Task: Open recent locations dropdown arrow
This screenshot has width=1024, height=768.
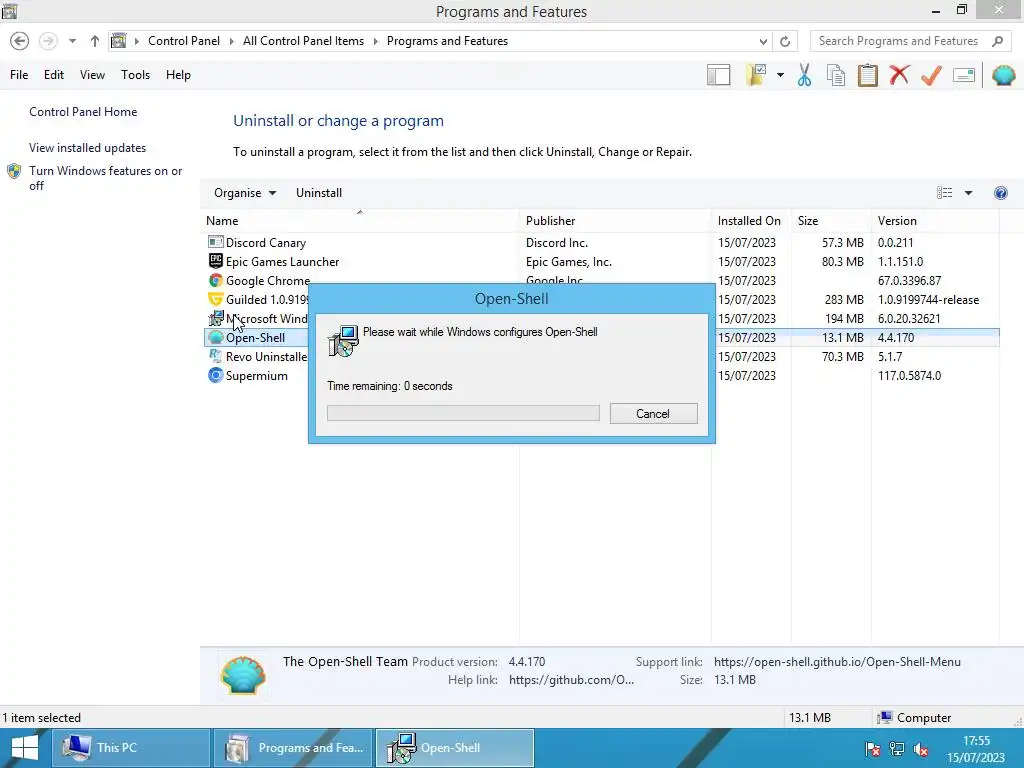Action: click(72, 41)
